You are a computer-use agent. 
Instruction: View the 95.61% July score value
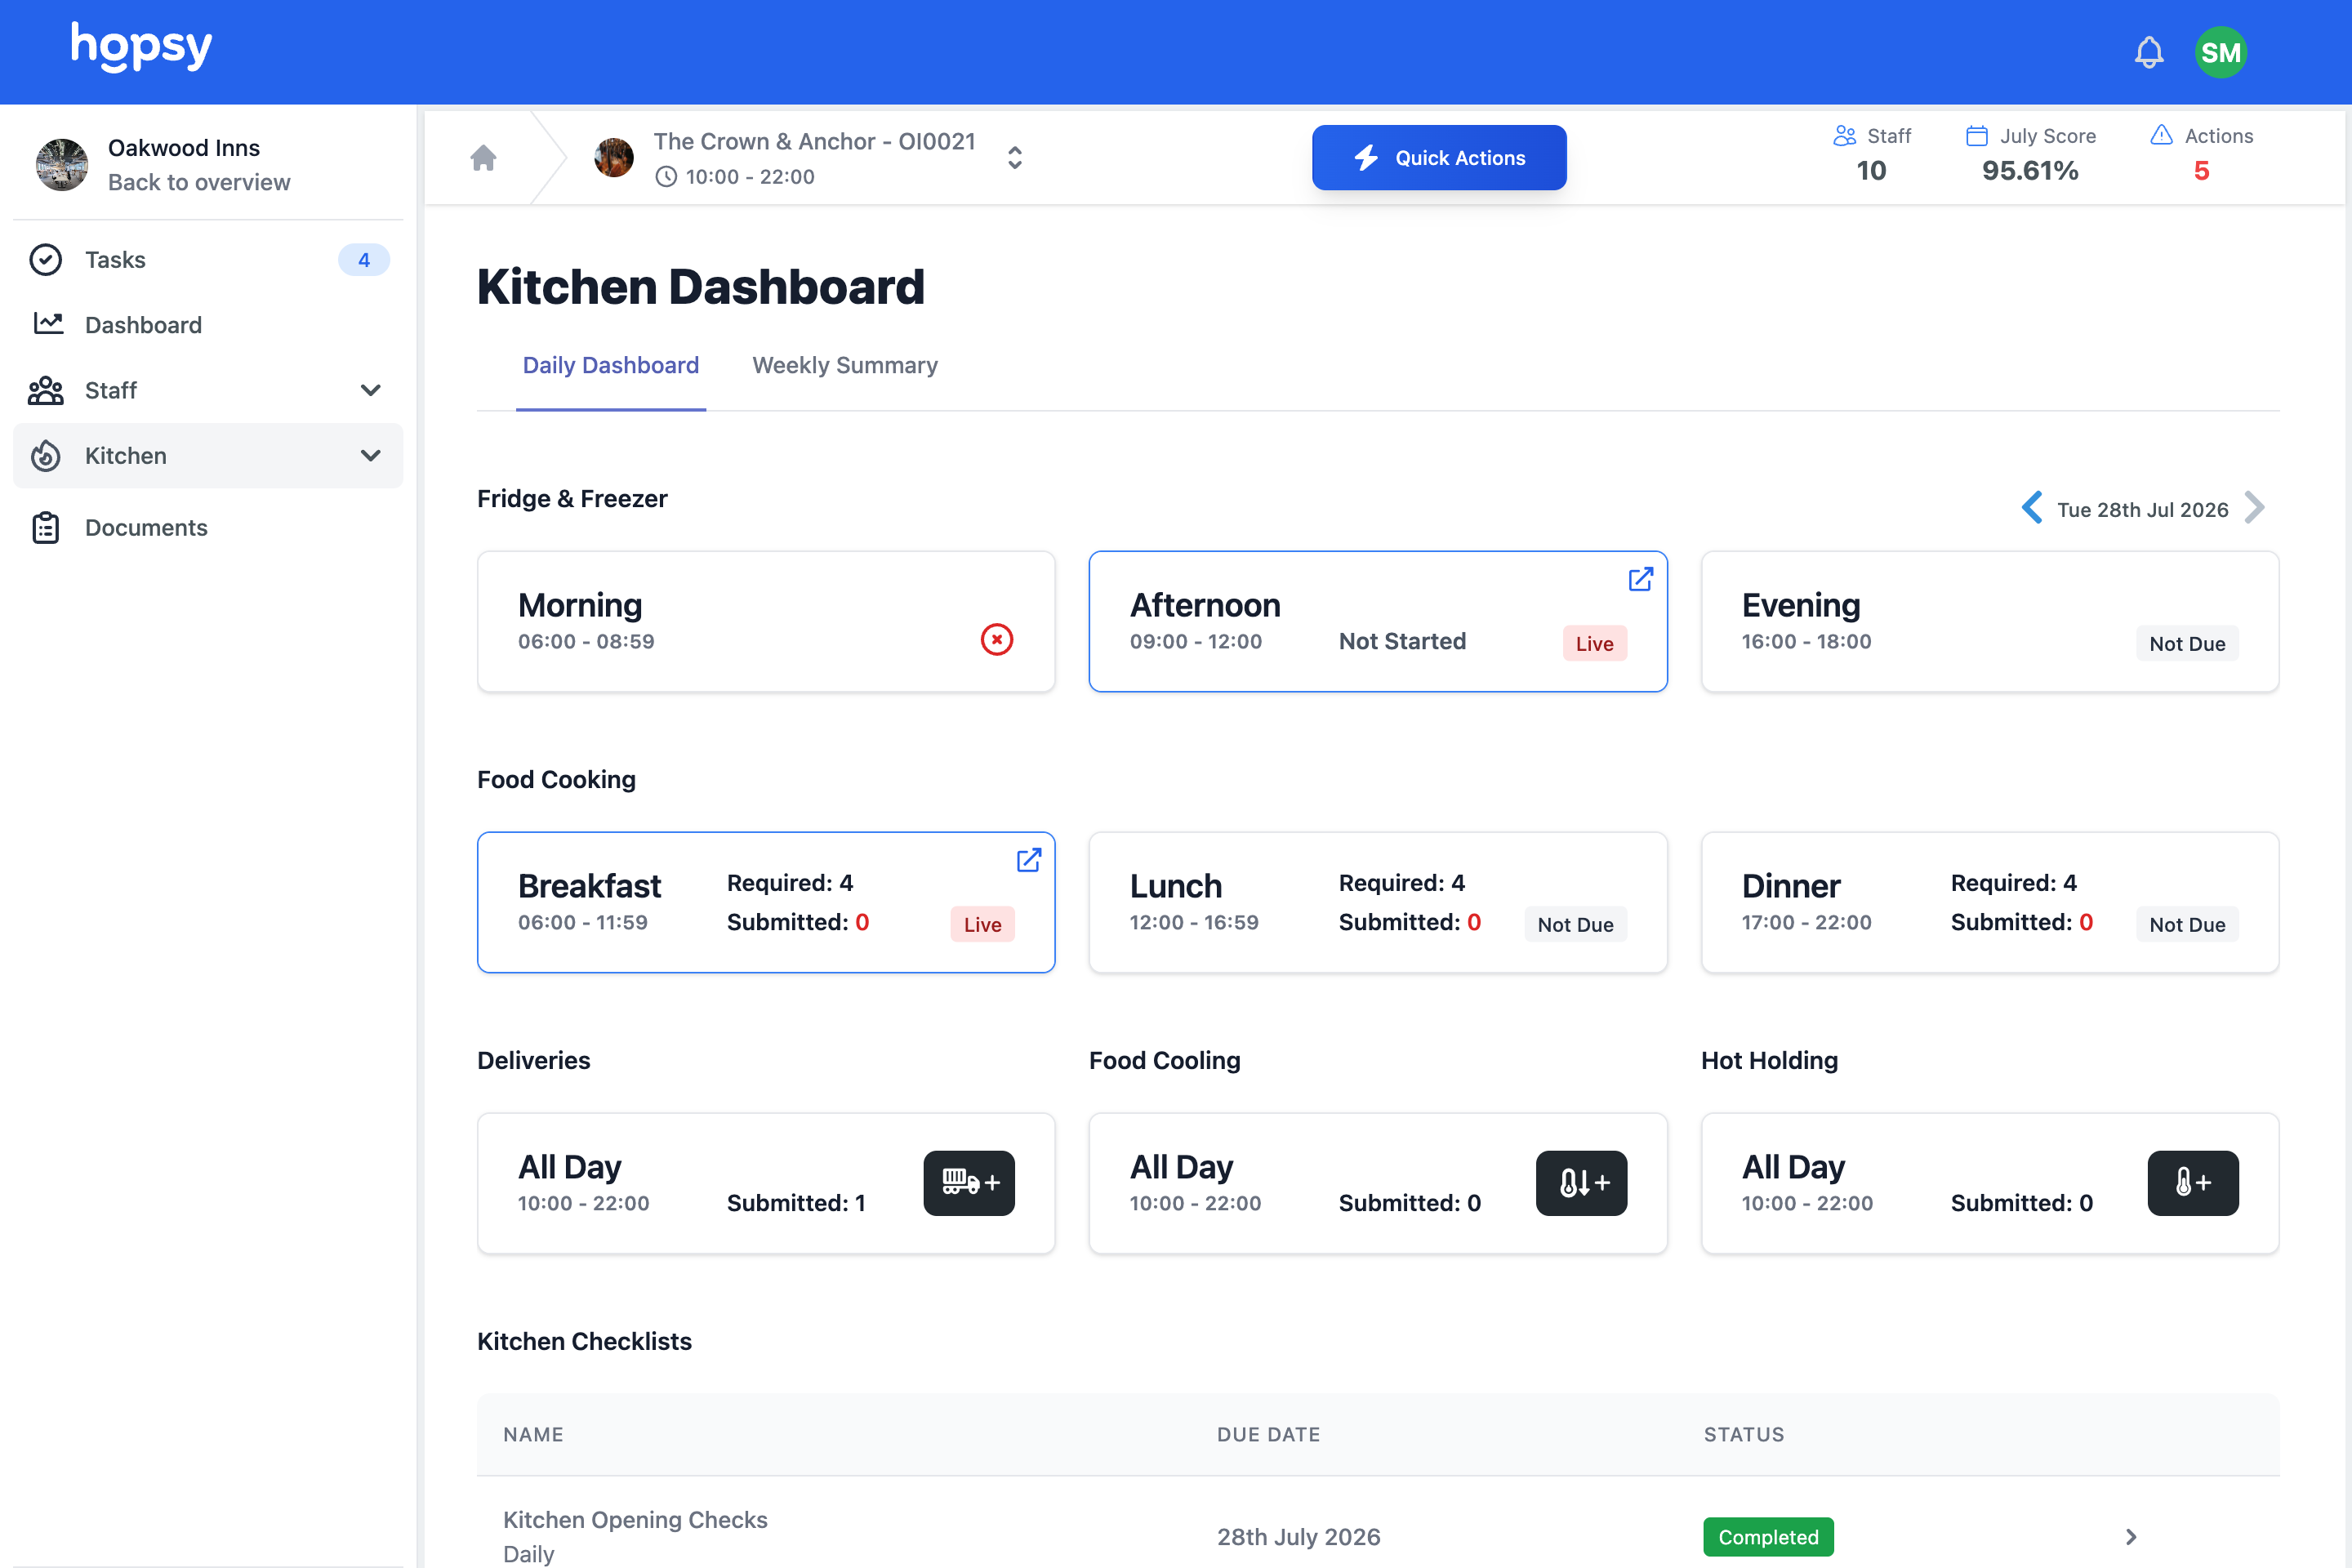(x=2030, y=171)
